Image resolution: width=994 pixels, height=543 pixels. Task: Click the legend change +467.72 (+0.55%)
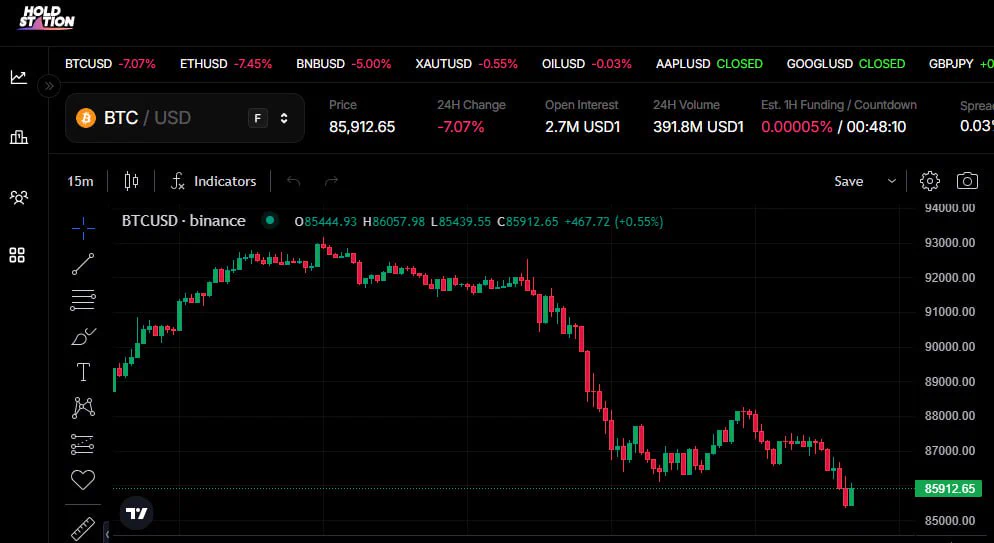click(x=614, y=222)
